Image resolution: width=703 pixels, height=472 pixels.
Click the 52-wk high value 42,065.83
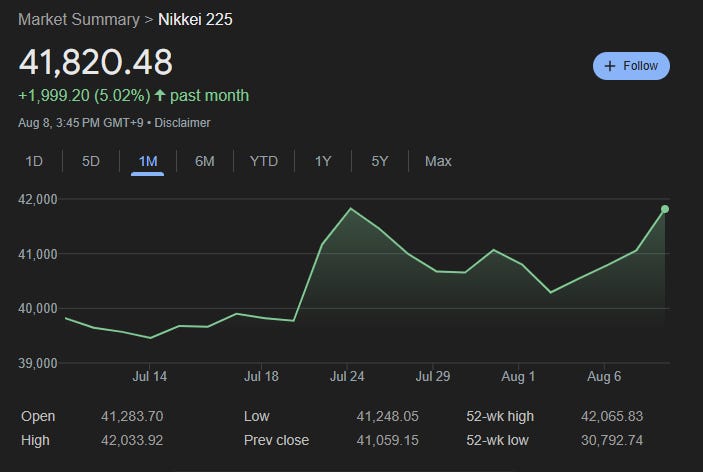coord(612,416)
